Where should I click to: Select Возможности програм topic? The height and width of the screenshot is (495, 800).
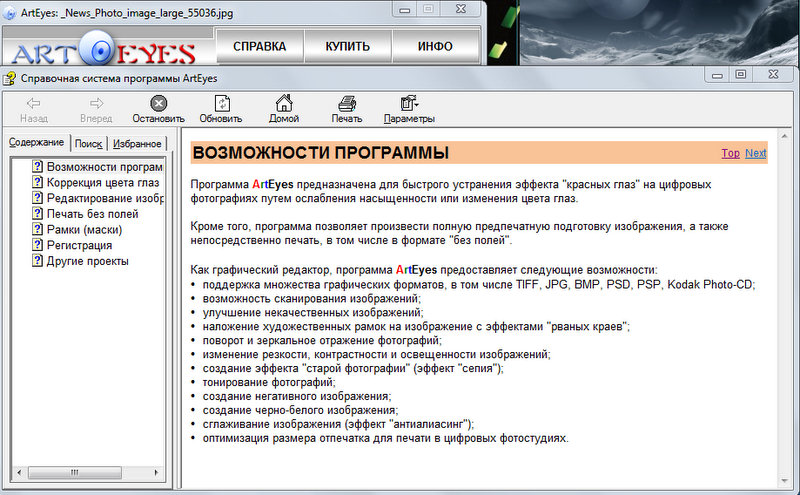105,167
